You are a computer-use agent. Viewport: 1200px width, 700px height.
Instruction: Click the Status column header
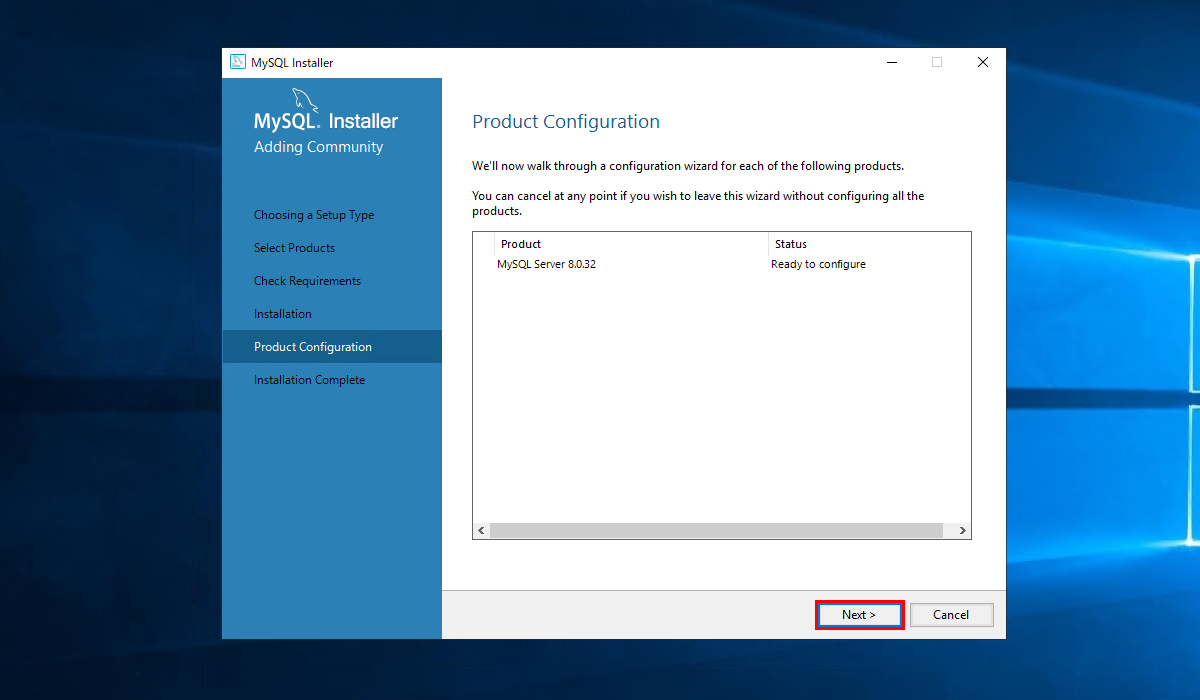[869, 244]
